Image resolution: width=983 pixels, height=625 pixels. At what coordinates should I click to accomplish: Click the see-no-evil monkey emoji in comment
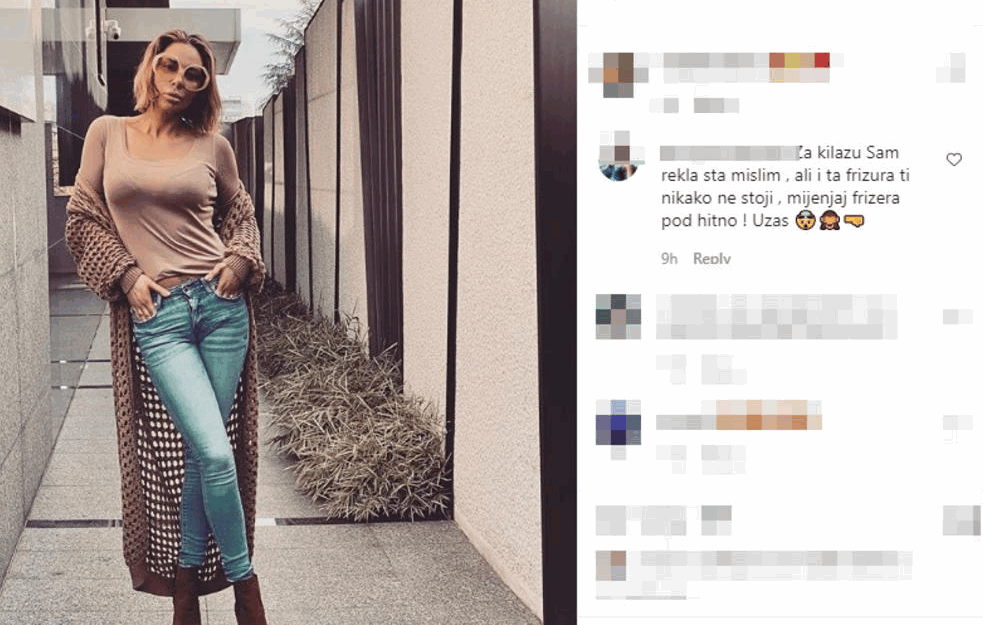pyautogui.click(x=829, y=221)
